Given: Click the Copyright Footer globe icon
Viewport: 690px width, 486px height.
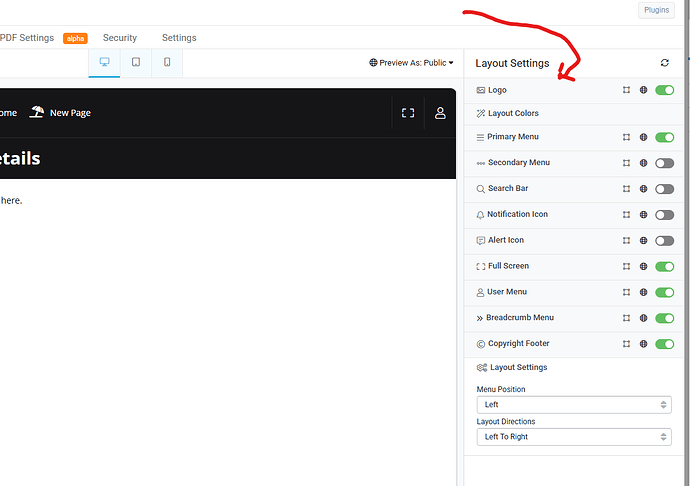Looking at the screenshot, I should [643, 344].
